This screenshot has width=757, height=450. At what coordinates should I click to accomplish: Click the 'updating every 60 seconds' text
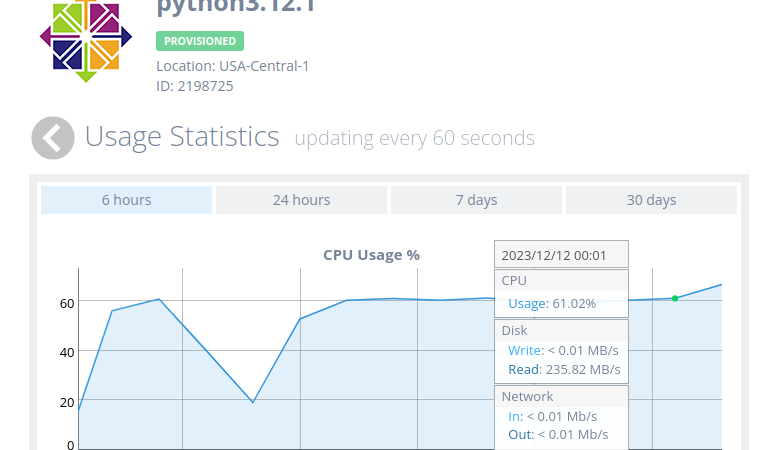click(414, 138)
